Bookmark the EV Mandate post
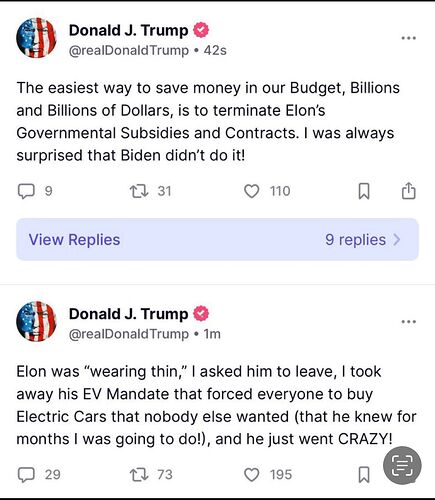 364,475
